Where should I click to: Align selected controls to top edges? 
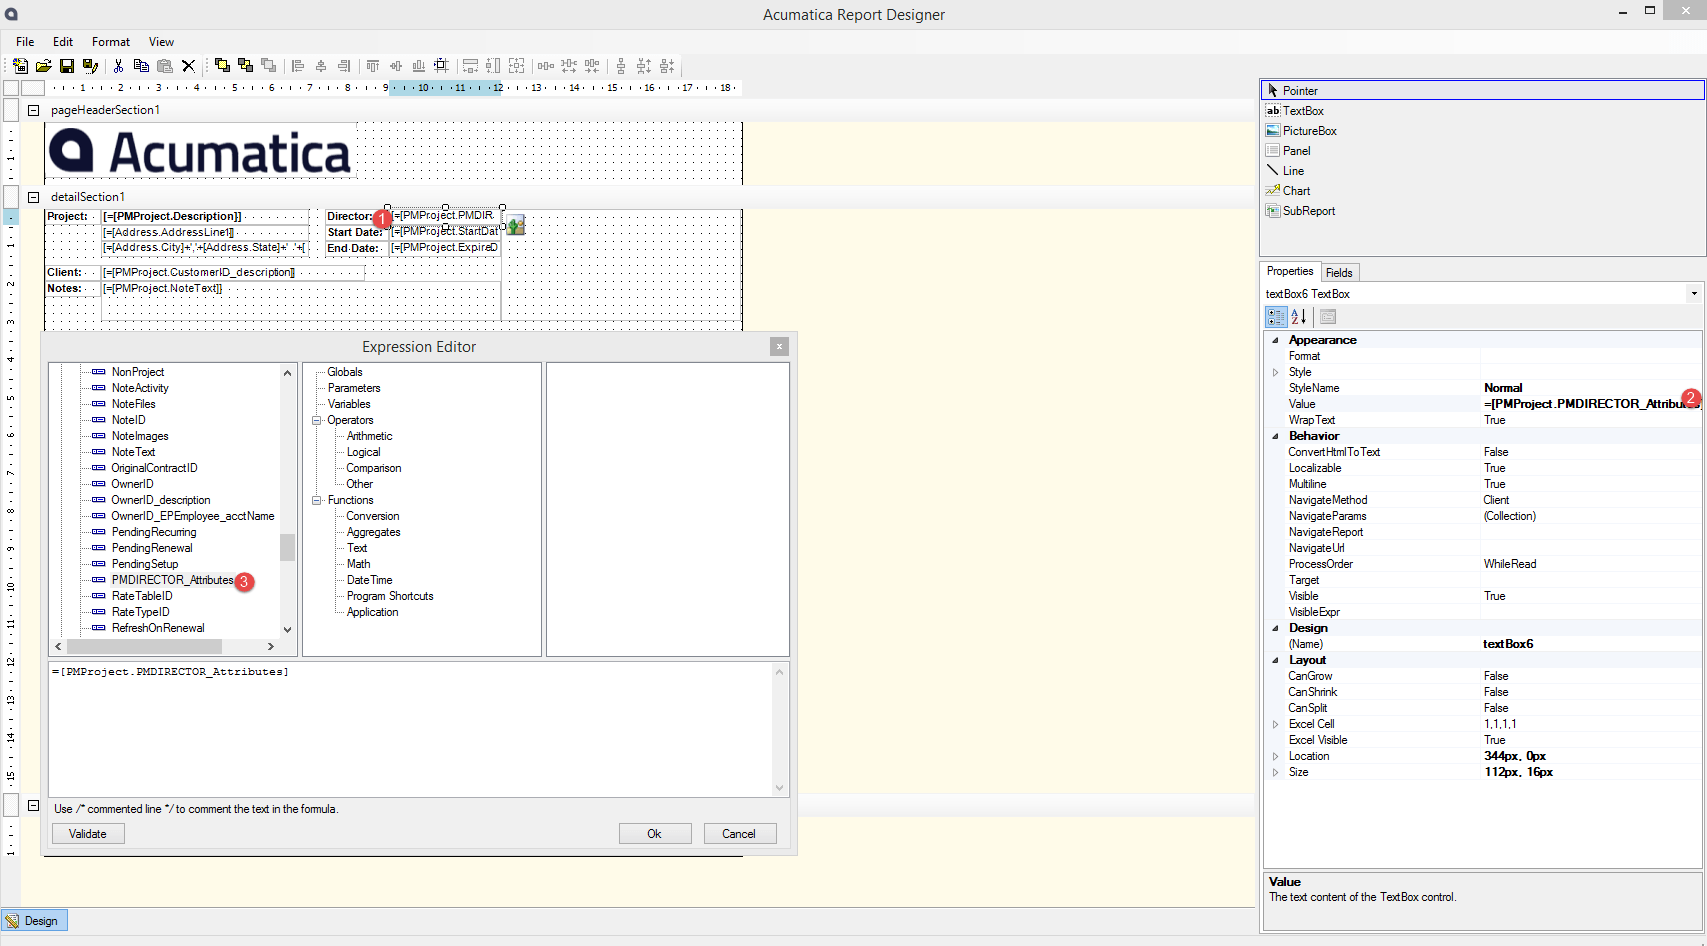[373, 66]
